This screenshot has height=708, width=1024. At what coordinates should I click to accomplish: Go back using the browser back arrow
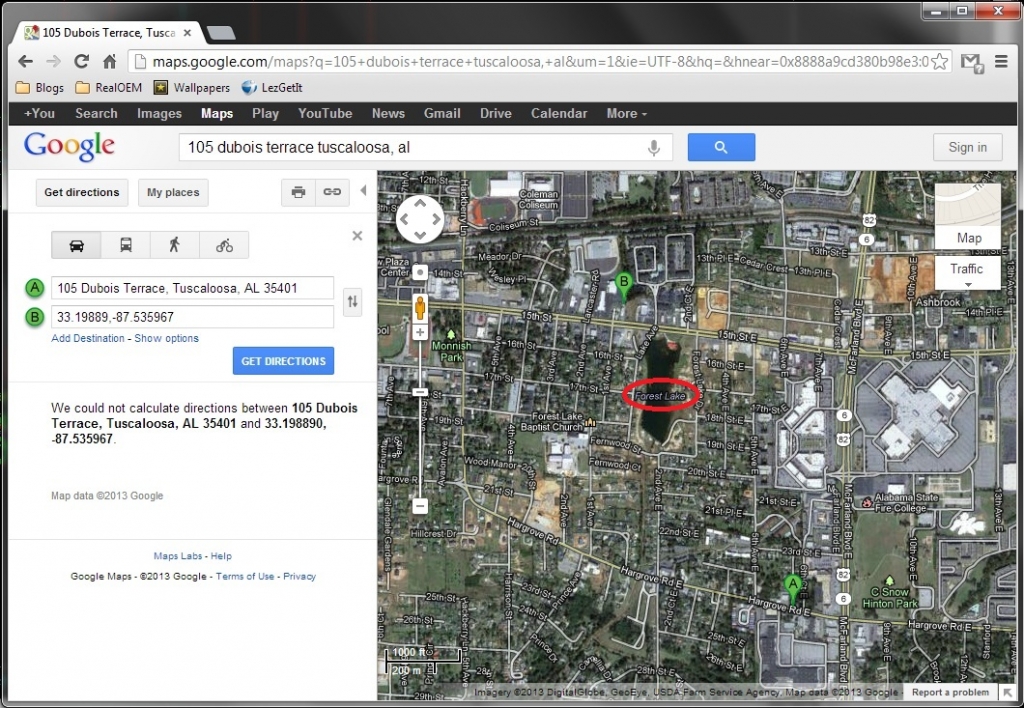pos(25,61)
